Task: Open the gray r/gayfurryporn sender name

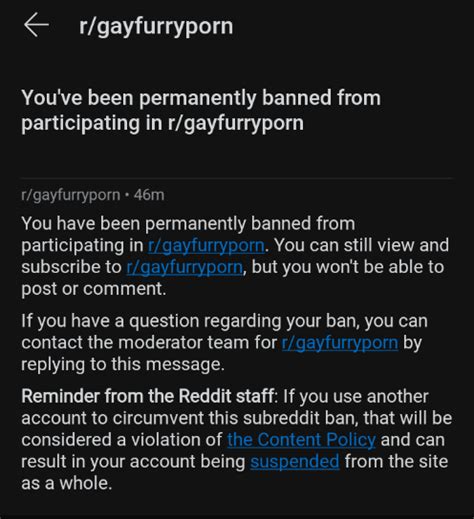Action: [71, 195]
